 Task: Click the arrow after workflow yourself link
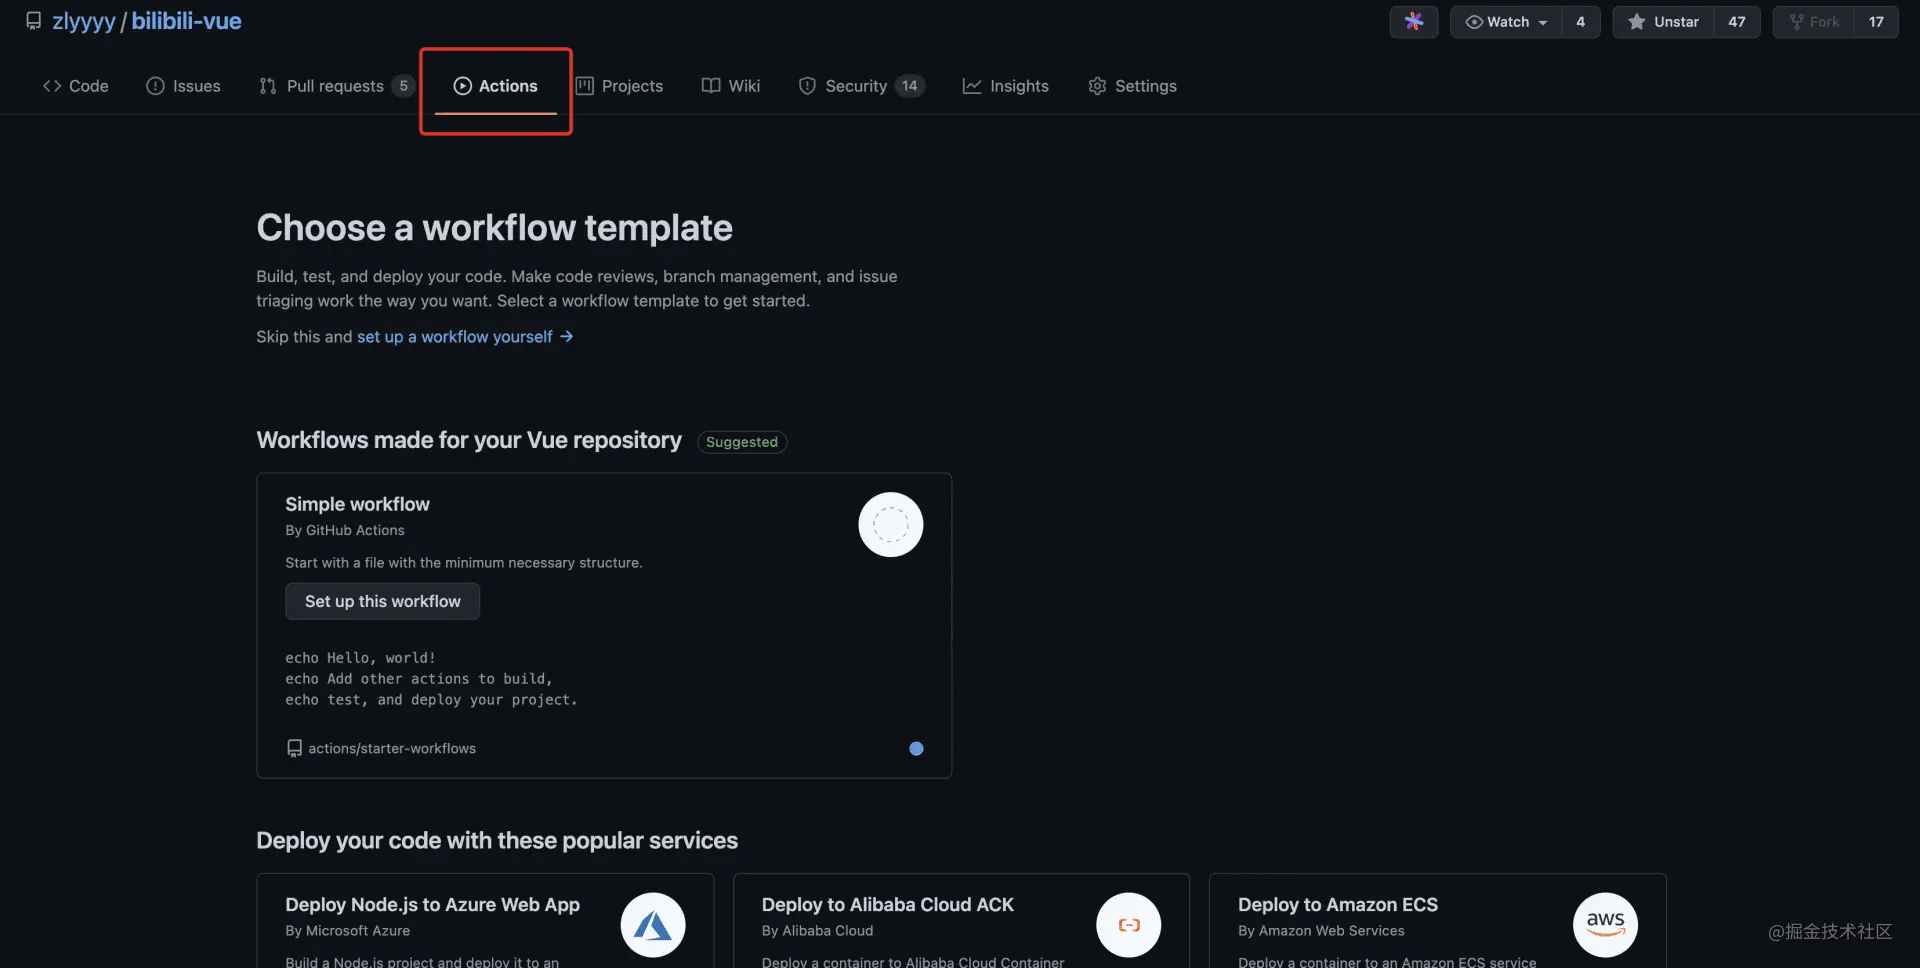pos(566,336)
